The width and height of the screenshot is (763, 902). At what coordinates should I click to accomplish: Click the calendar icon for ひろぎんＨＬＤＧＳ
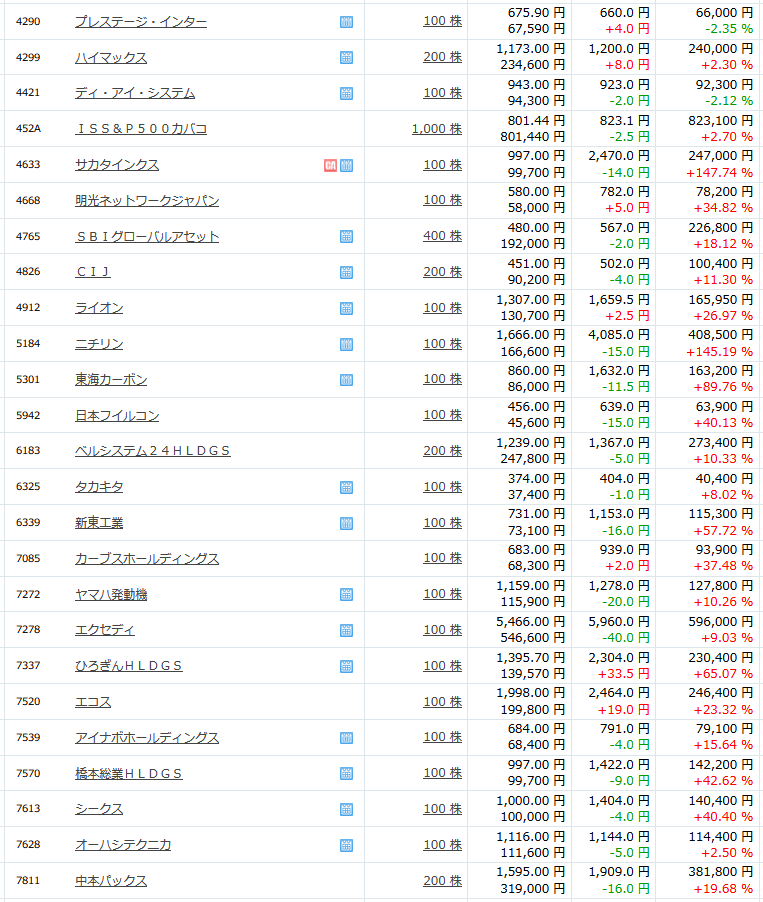pos(346,667)
